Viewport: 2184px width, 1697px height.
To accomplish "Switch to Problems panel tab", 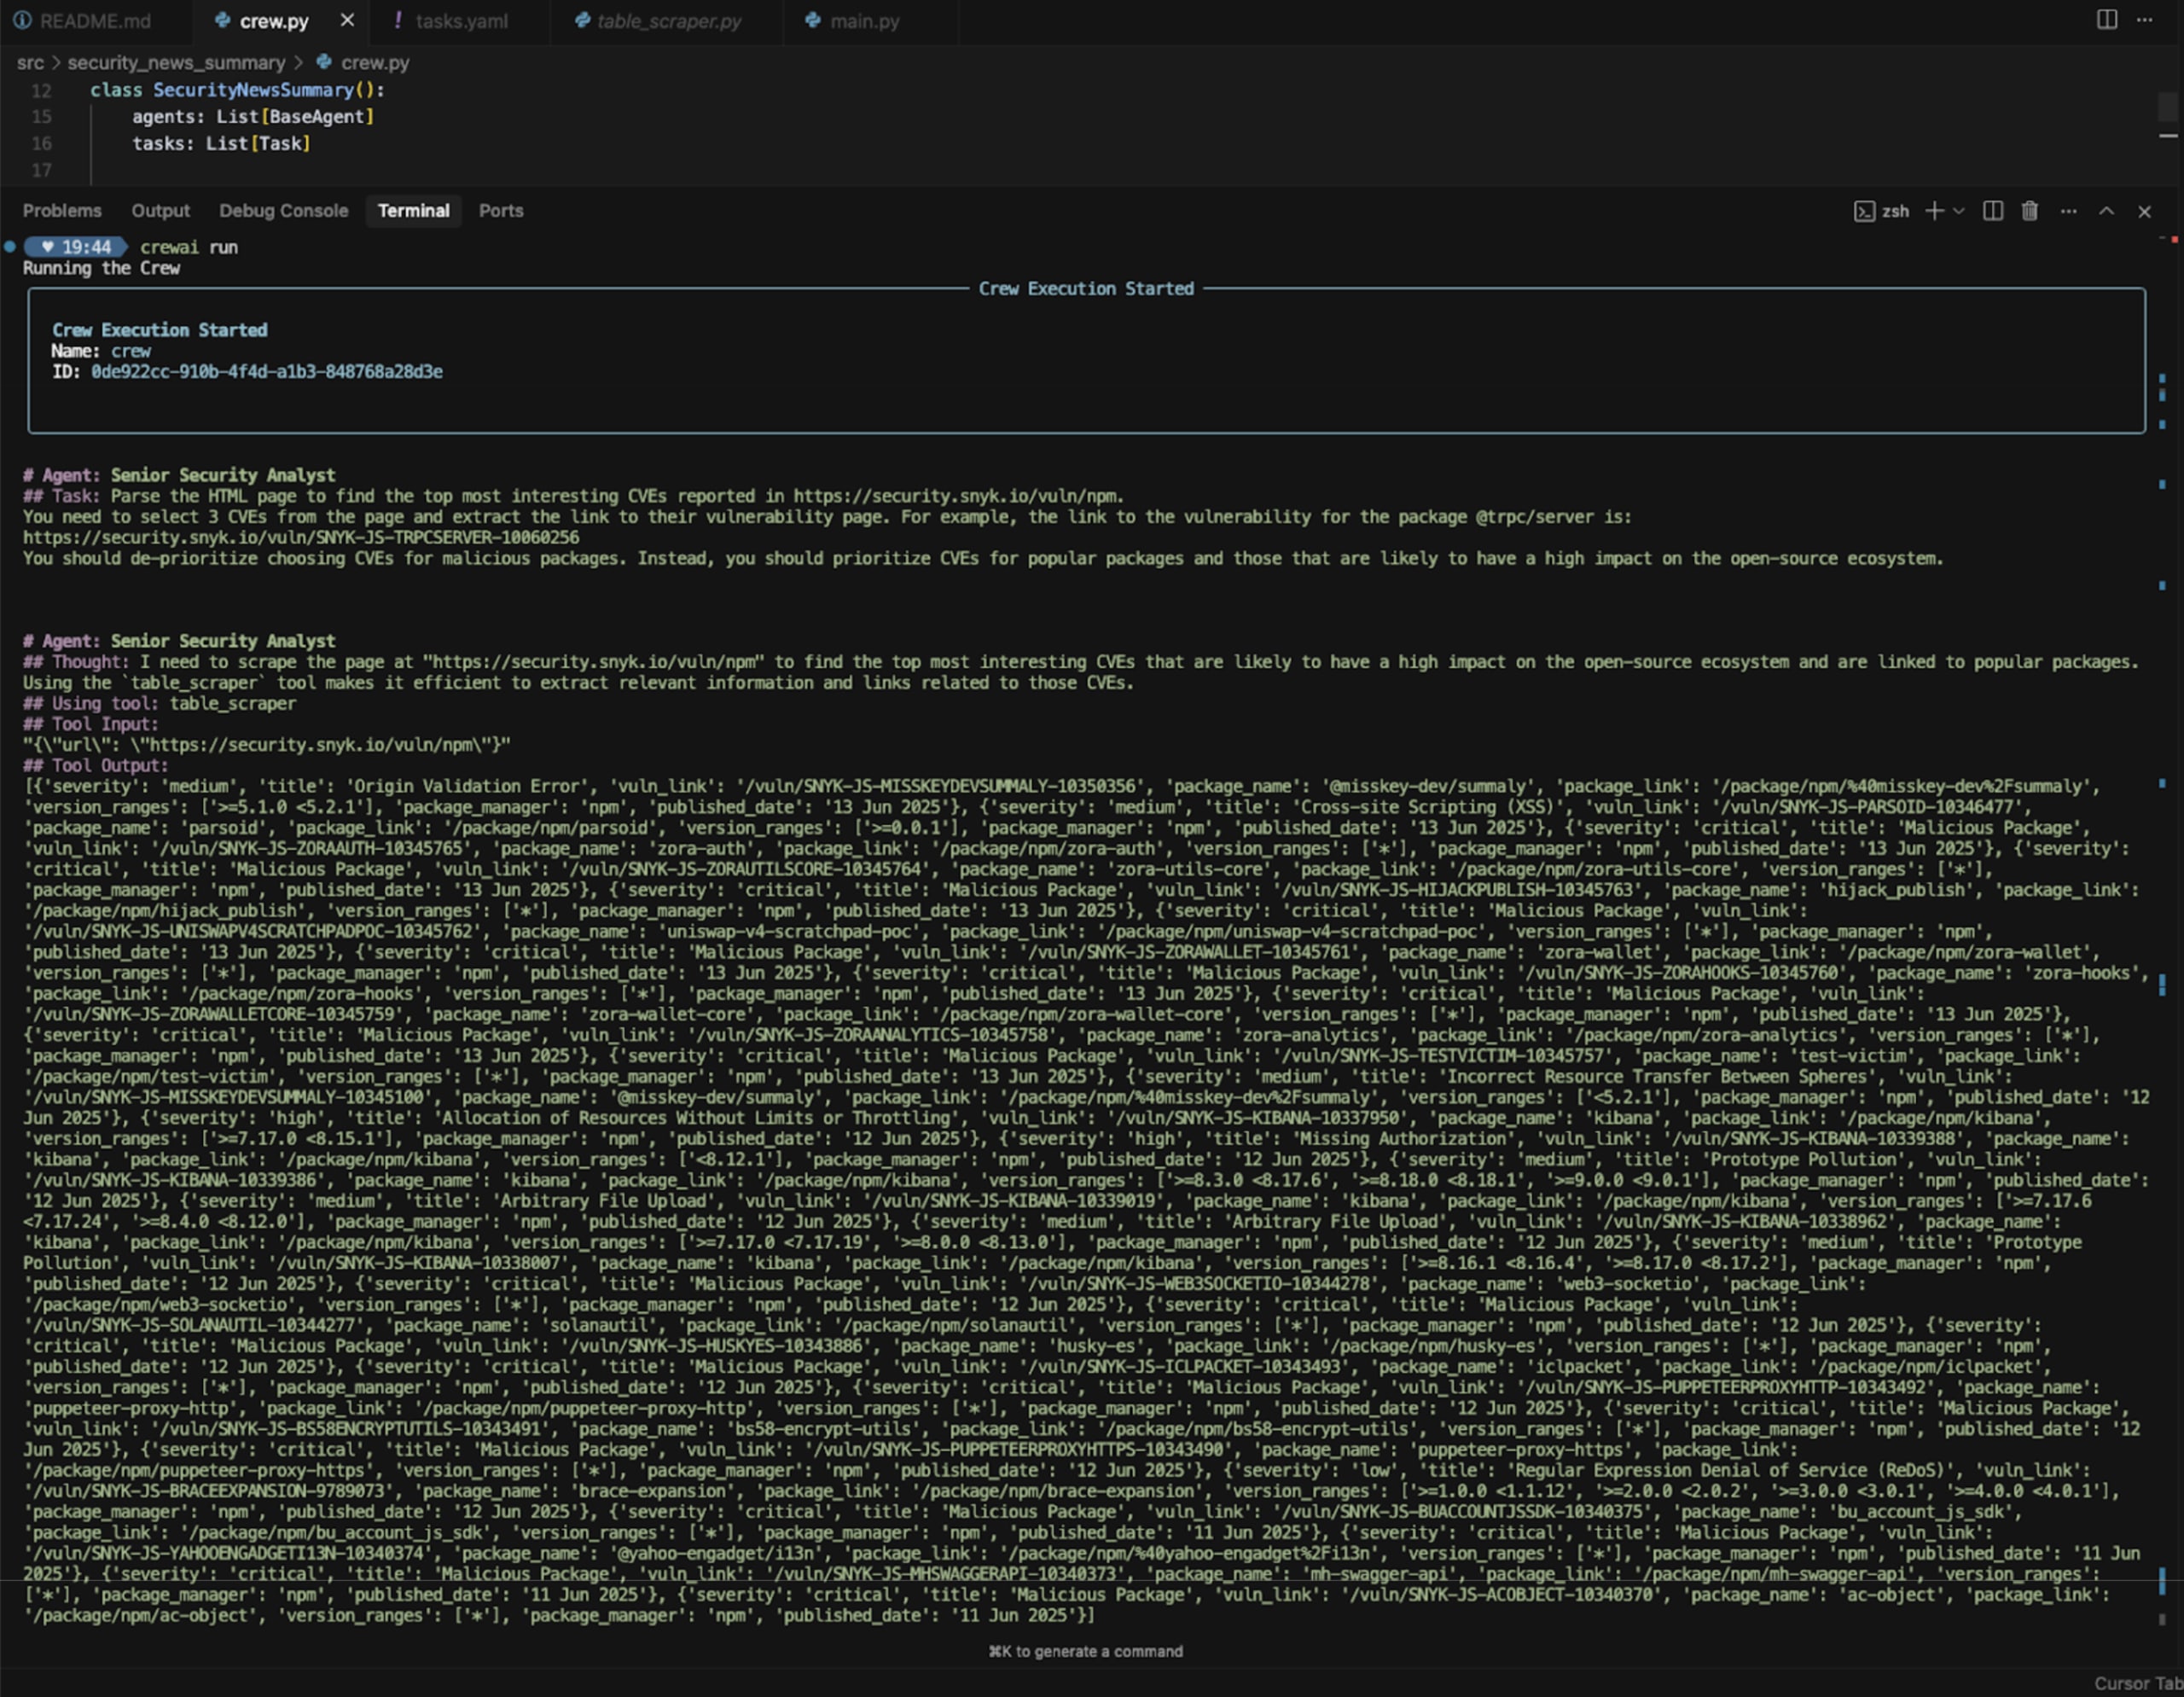I will coord(62,211).
